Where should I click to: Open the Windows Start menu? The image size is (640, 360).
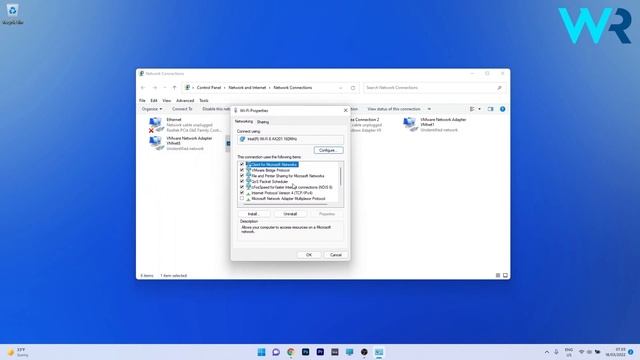click(261, 352)
